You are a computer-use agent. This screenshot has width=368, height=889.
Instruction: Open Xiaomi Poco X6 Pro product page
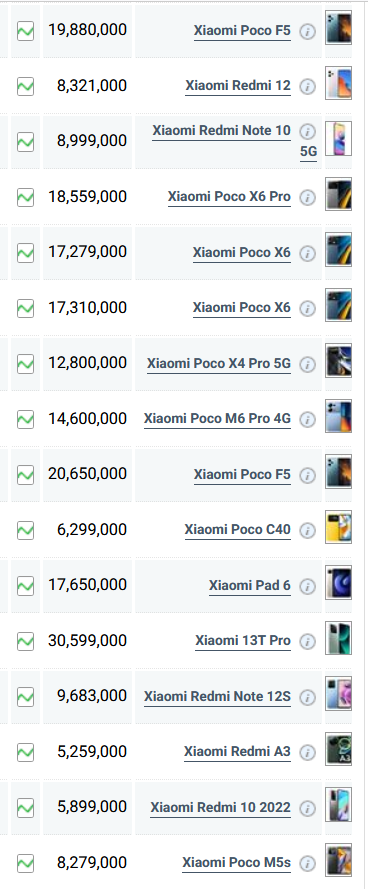pos(229,197)
